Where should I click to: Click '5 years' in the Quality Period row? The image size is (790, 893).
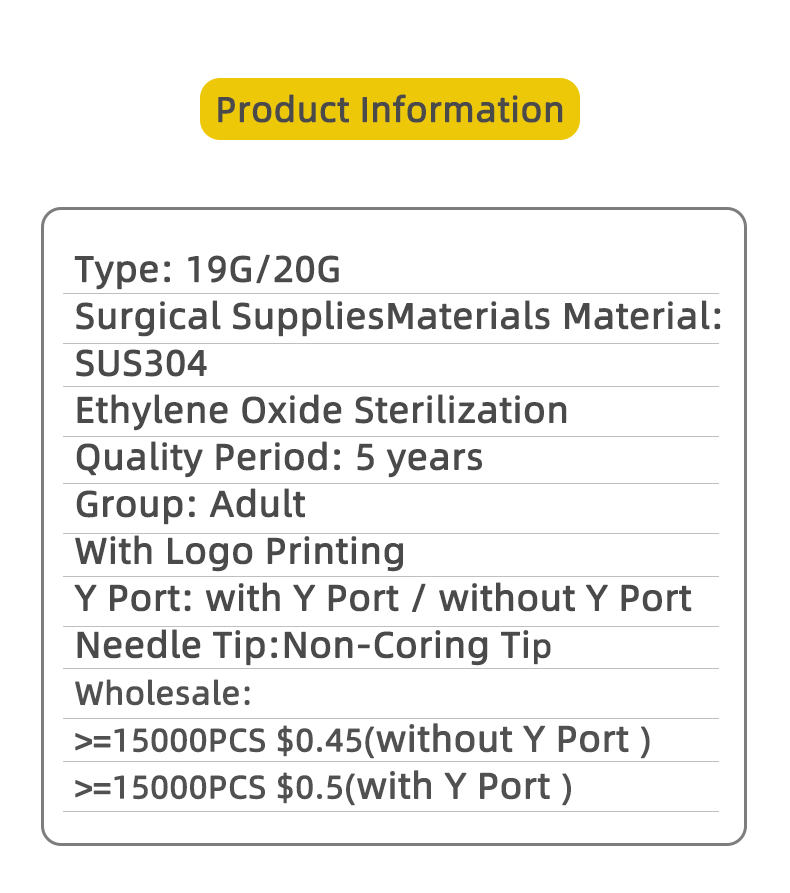coord(419,457)
